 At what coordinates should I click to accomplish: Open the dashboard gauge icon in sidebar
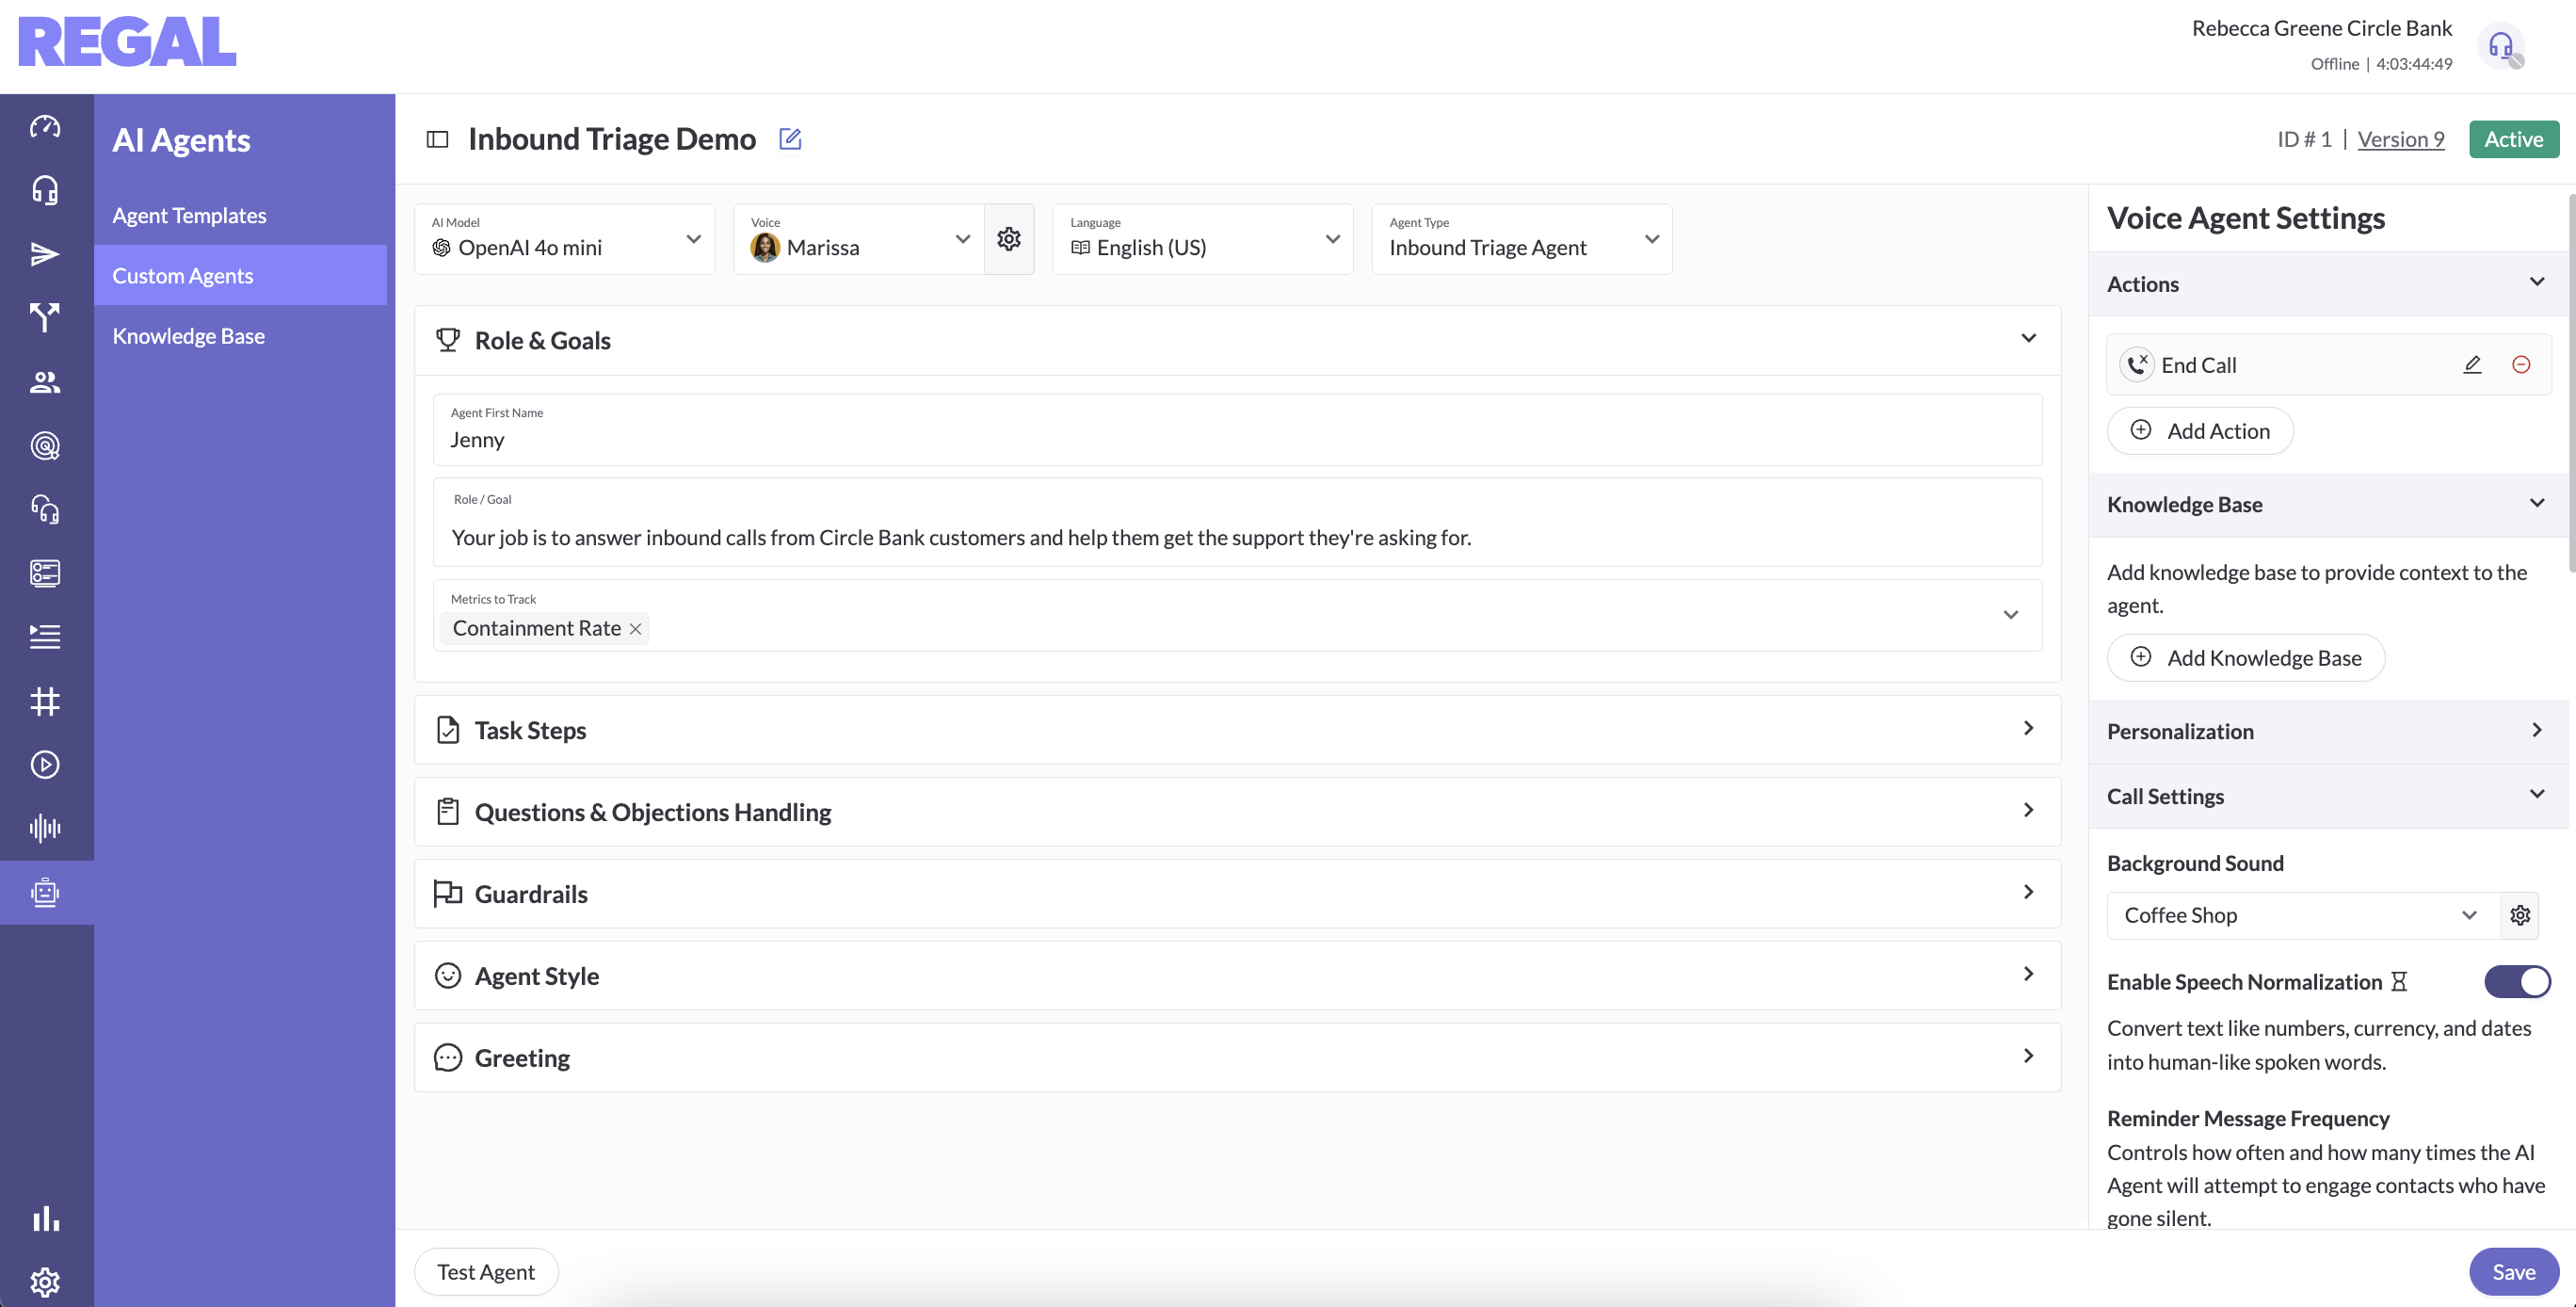point(45,126)
